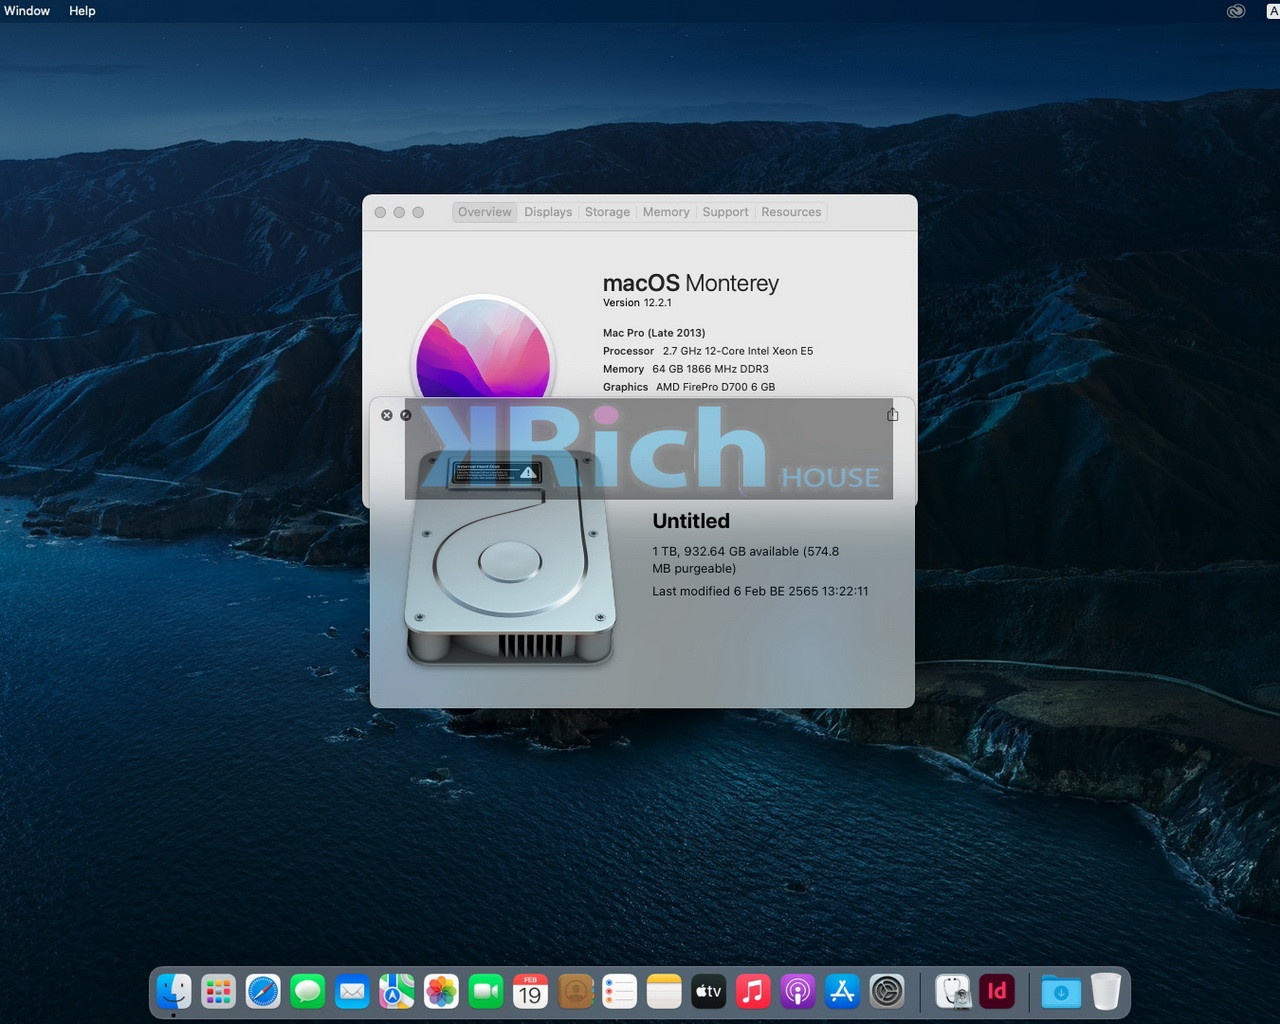The width and height of the screenshot is (1280, 1024).
Task: Launch Safari from the dock
Action: click(263, 992)
